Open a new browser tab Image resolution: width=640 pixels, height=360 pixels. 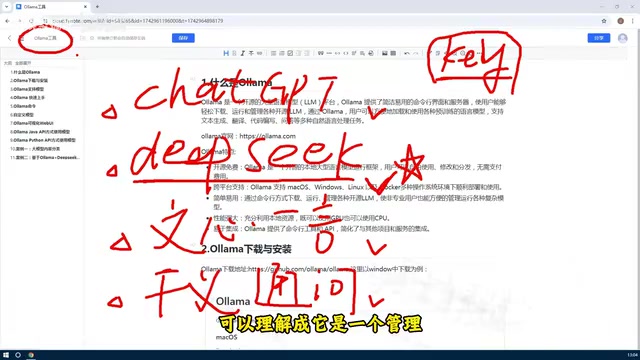coord(97,7)
